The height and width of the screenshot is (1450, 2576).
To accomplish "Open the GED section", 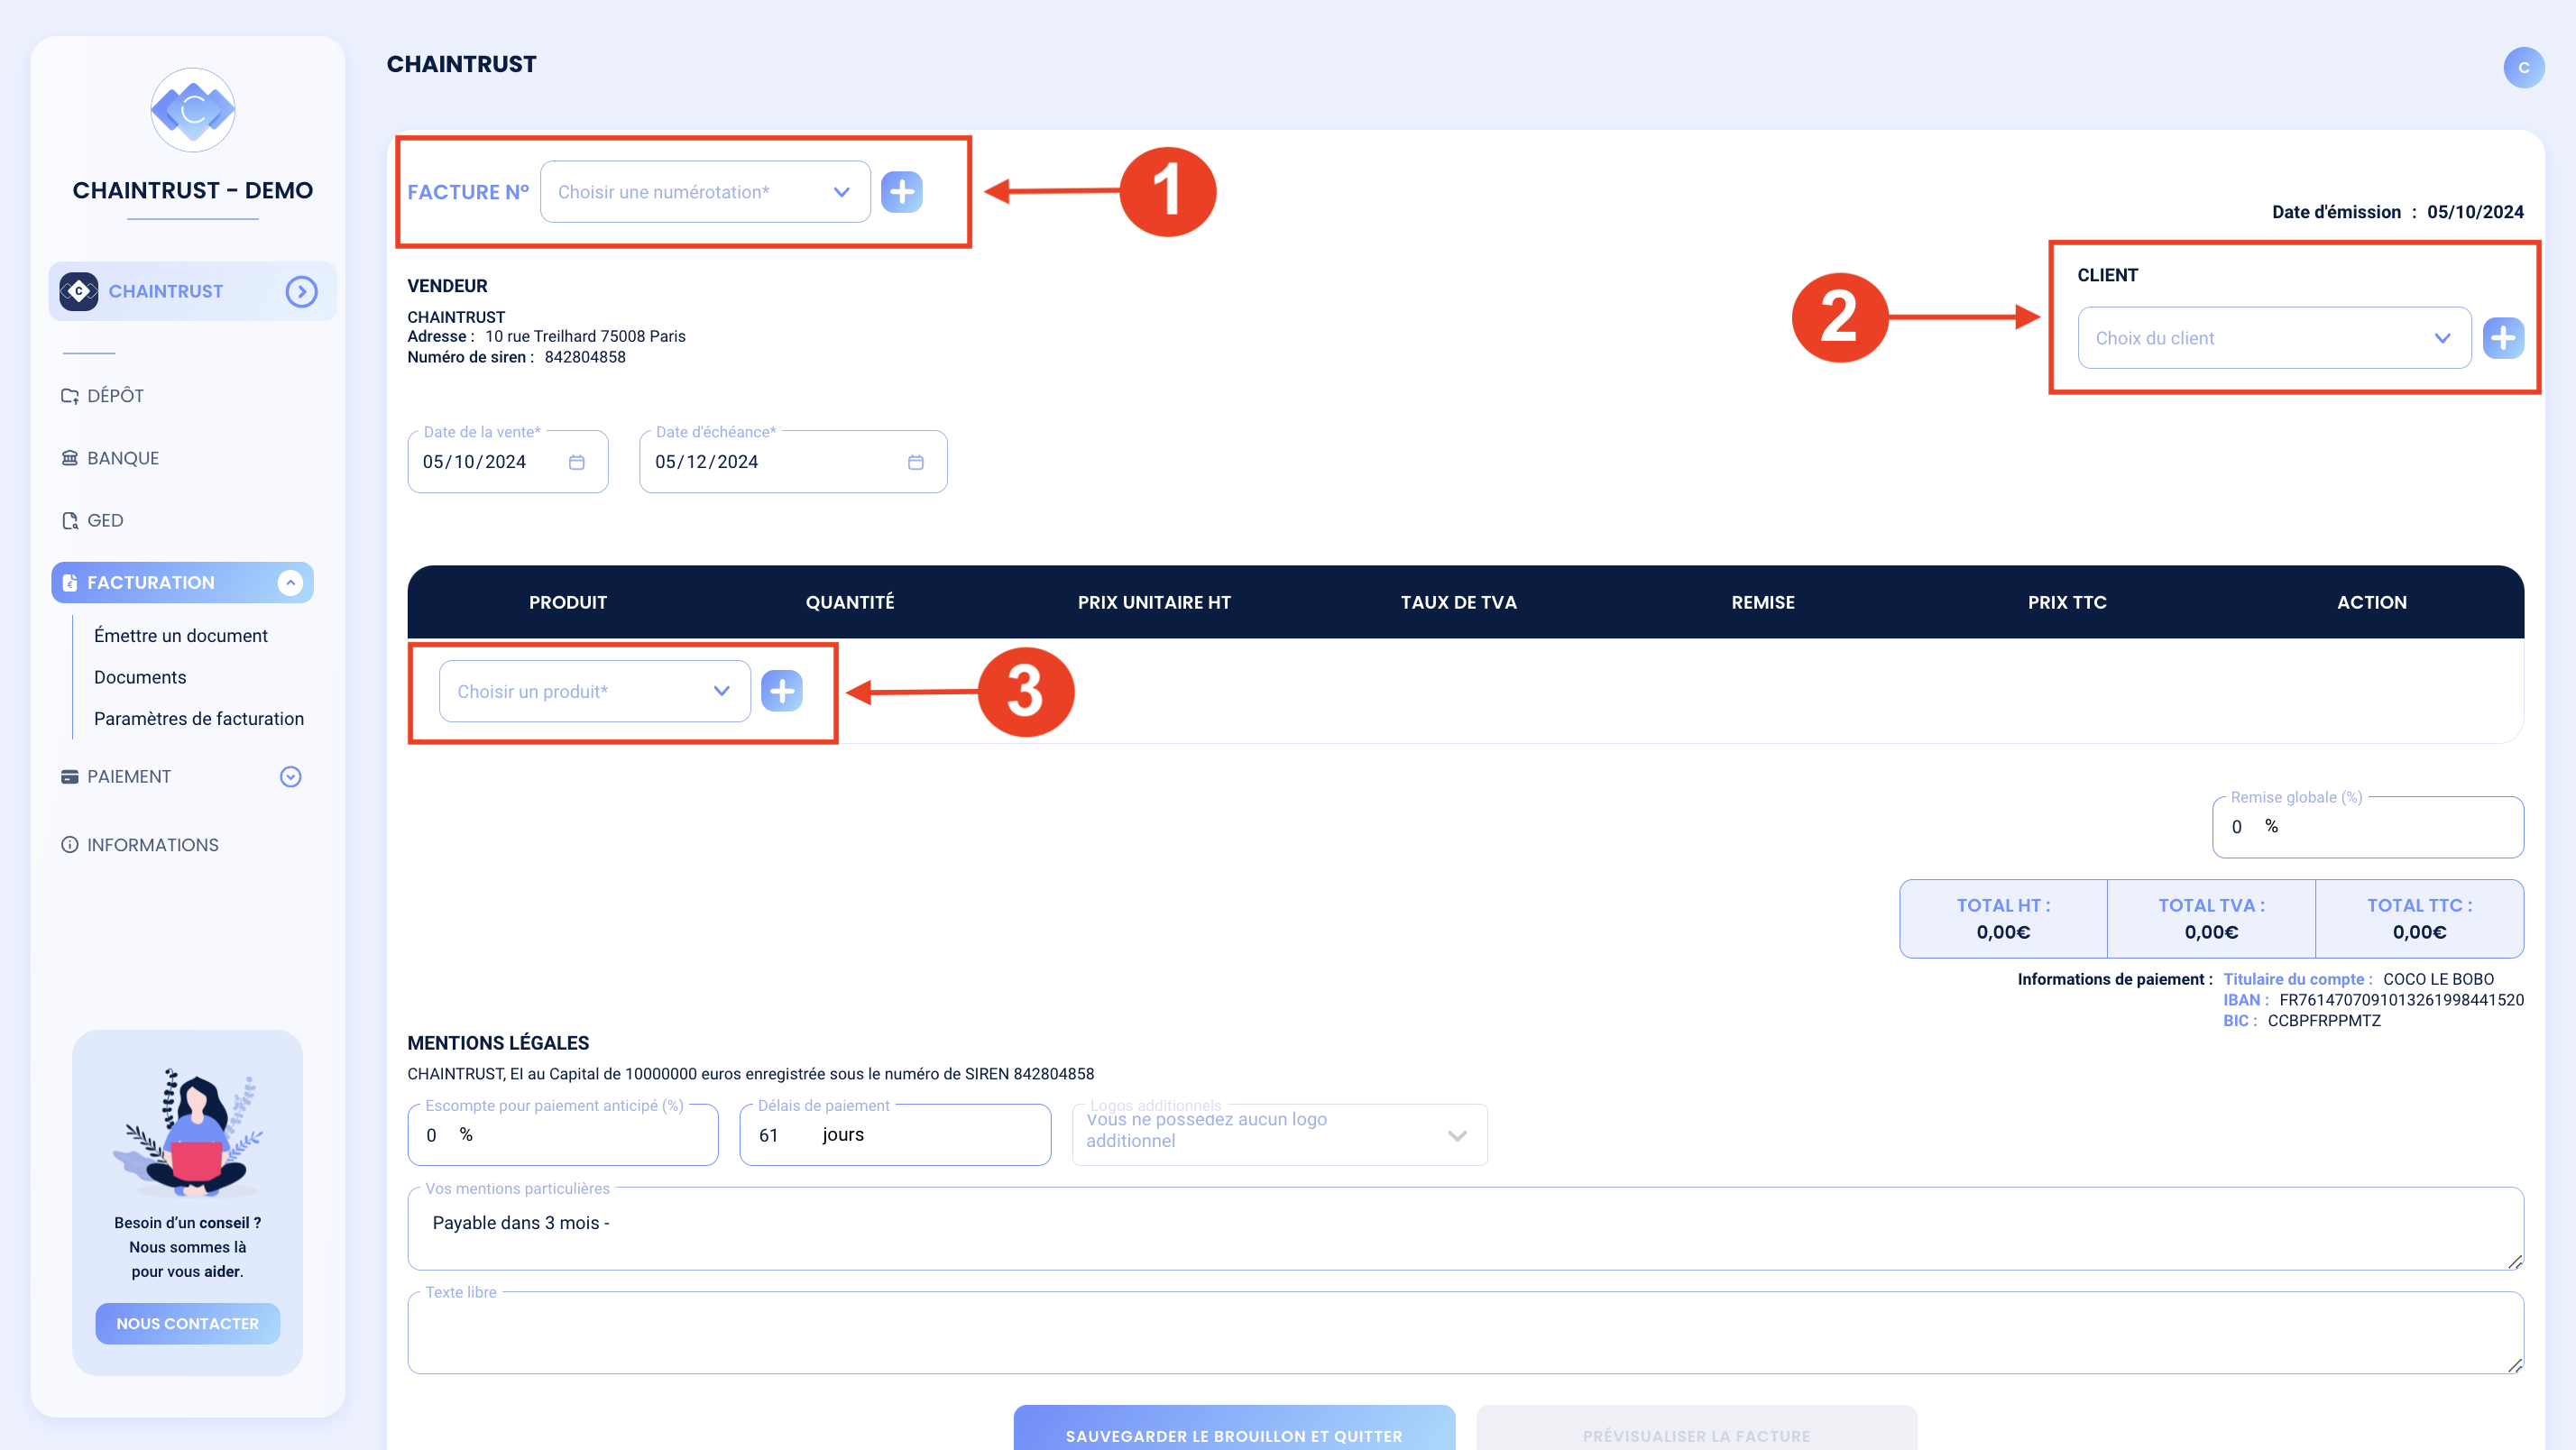I will tap(105, 520).
